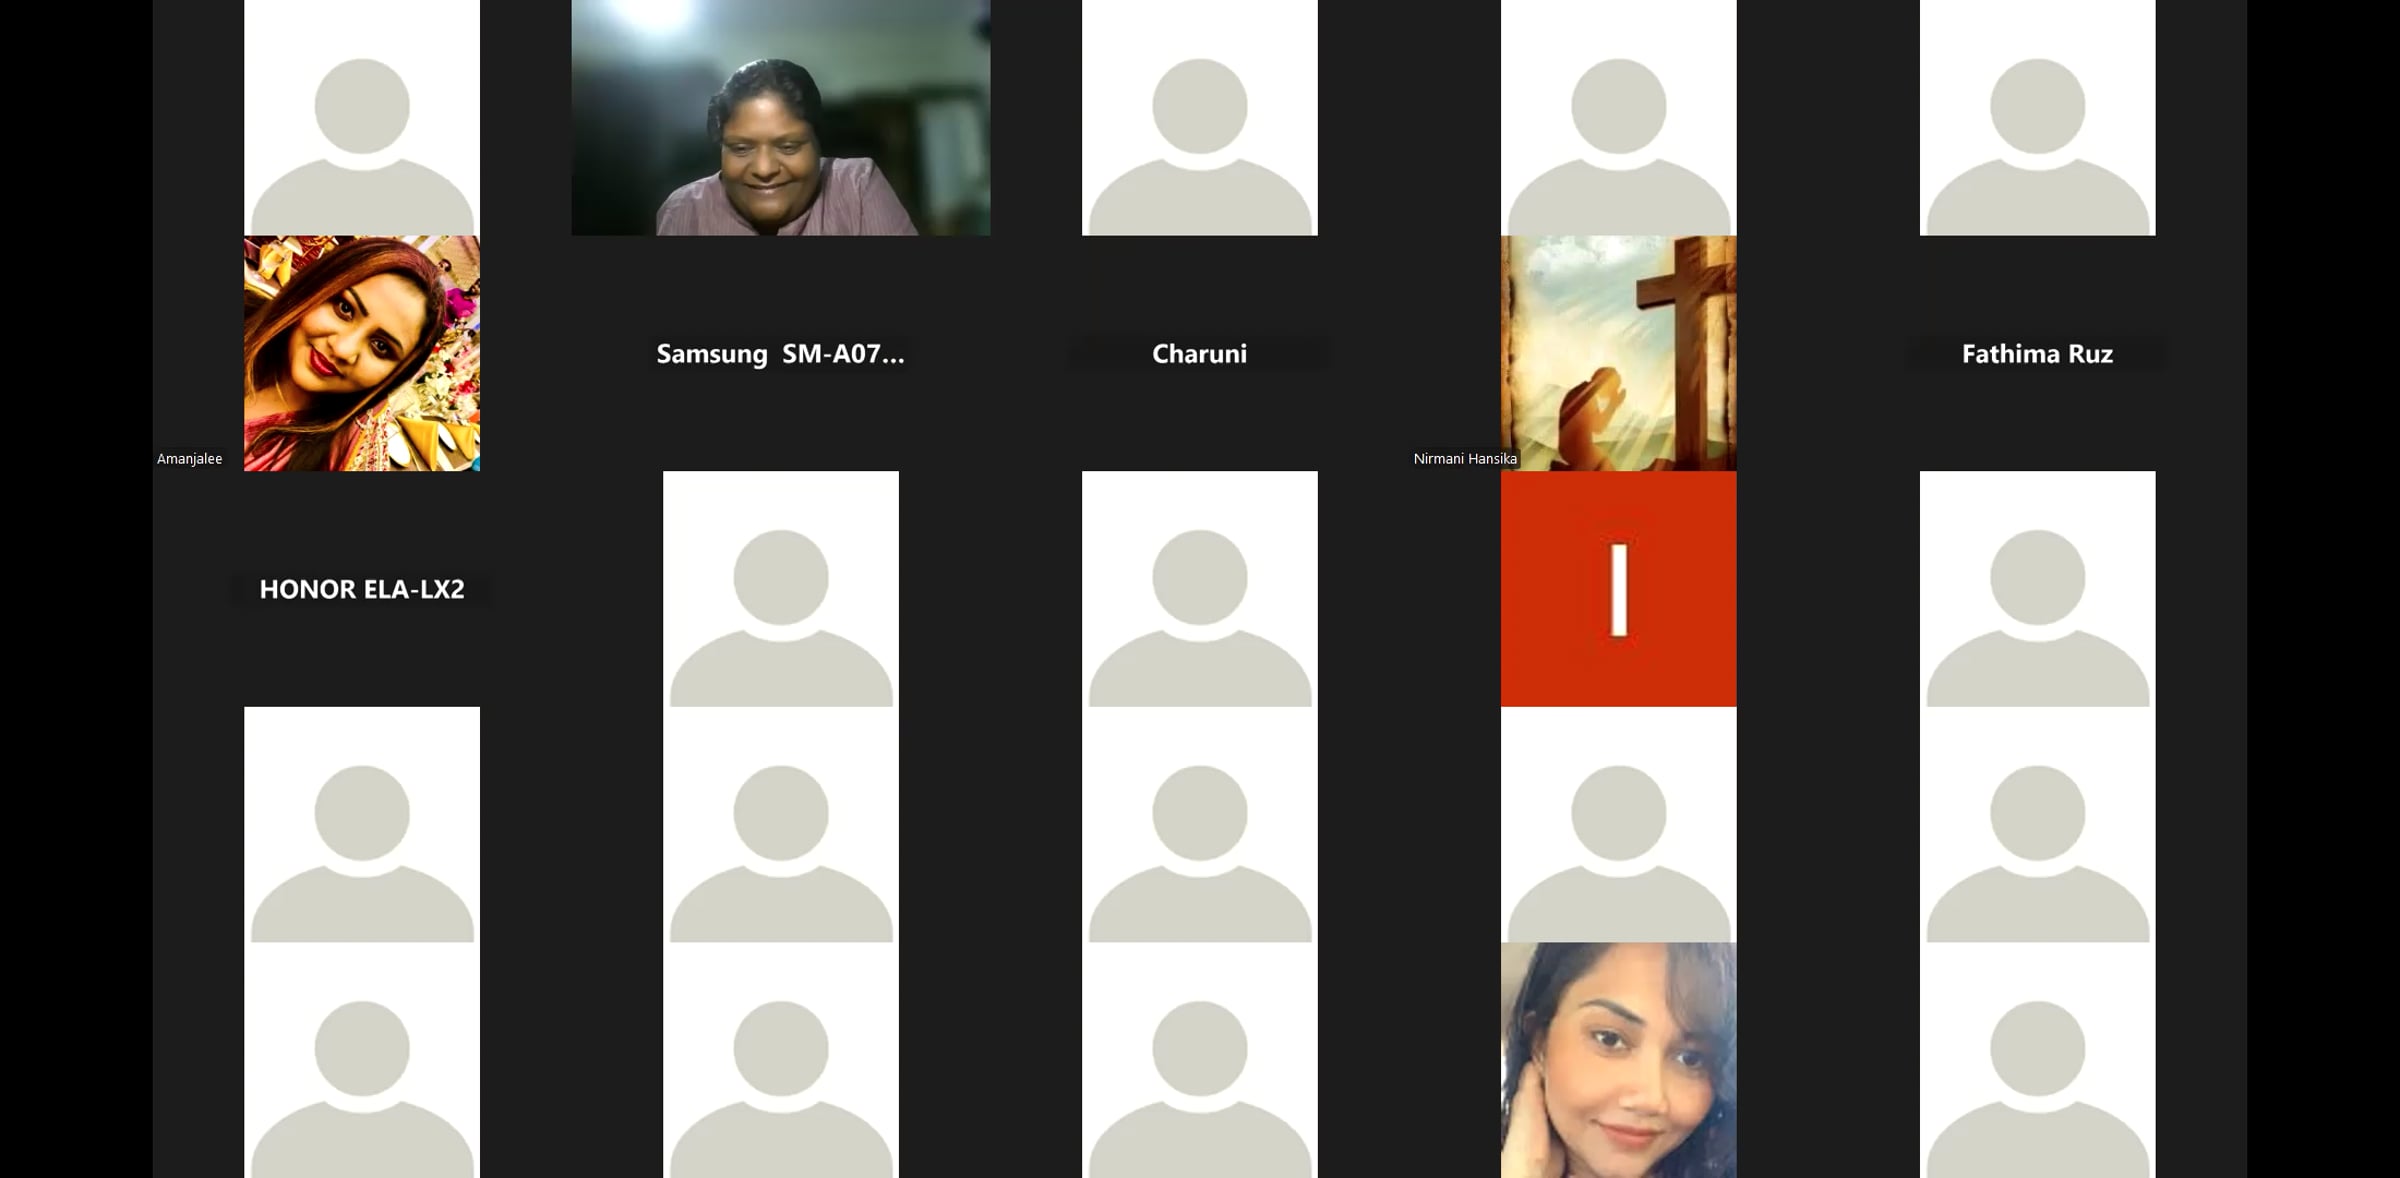
Task: Click blank avatar above Amanjalee's photo
Action: tap(362, 117)
